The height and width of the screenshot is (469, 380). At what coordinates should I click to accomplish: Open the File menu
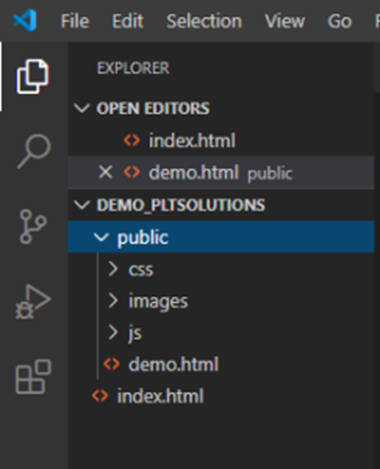point(75,21)
